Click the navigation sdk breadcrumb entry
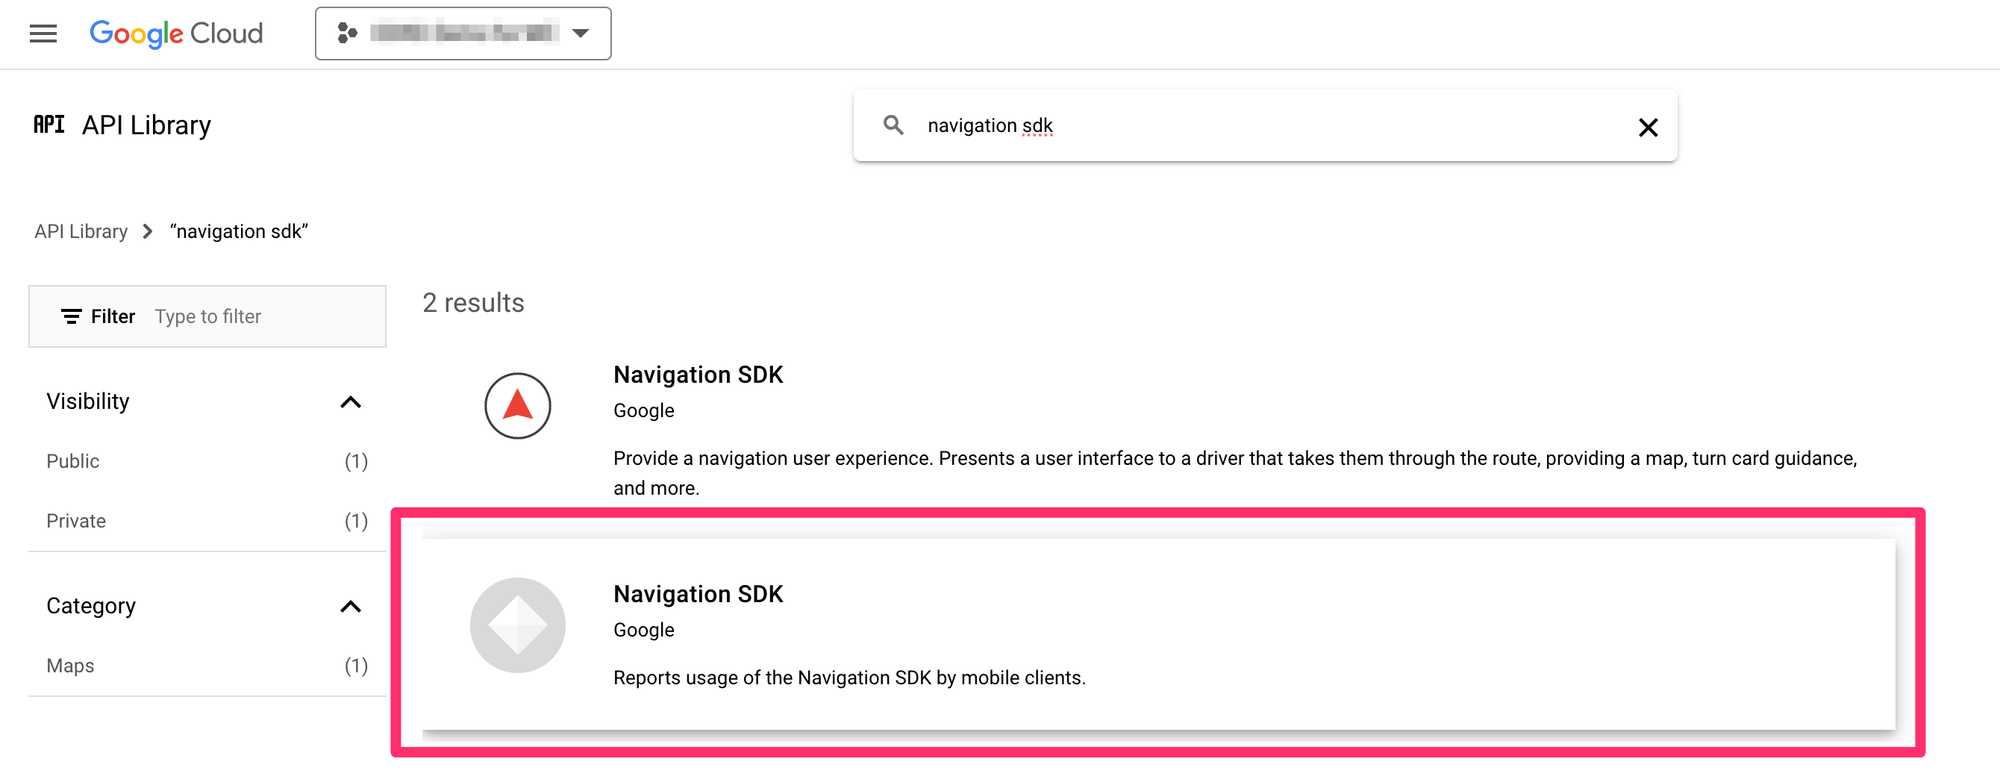The width and height of the screenshot is (2000, 773). 239,231
